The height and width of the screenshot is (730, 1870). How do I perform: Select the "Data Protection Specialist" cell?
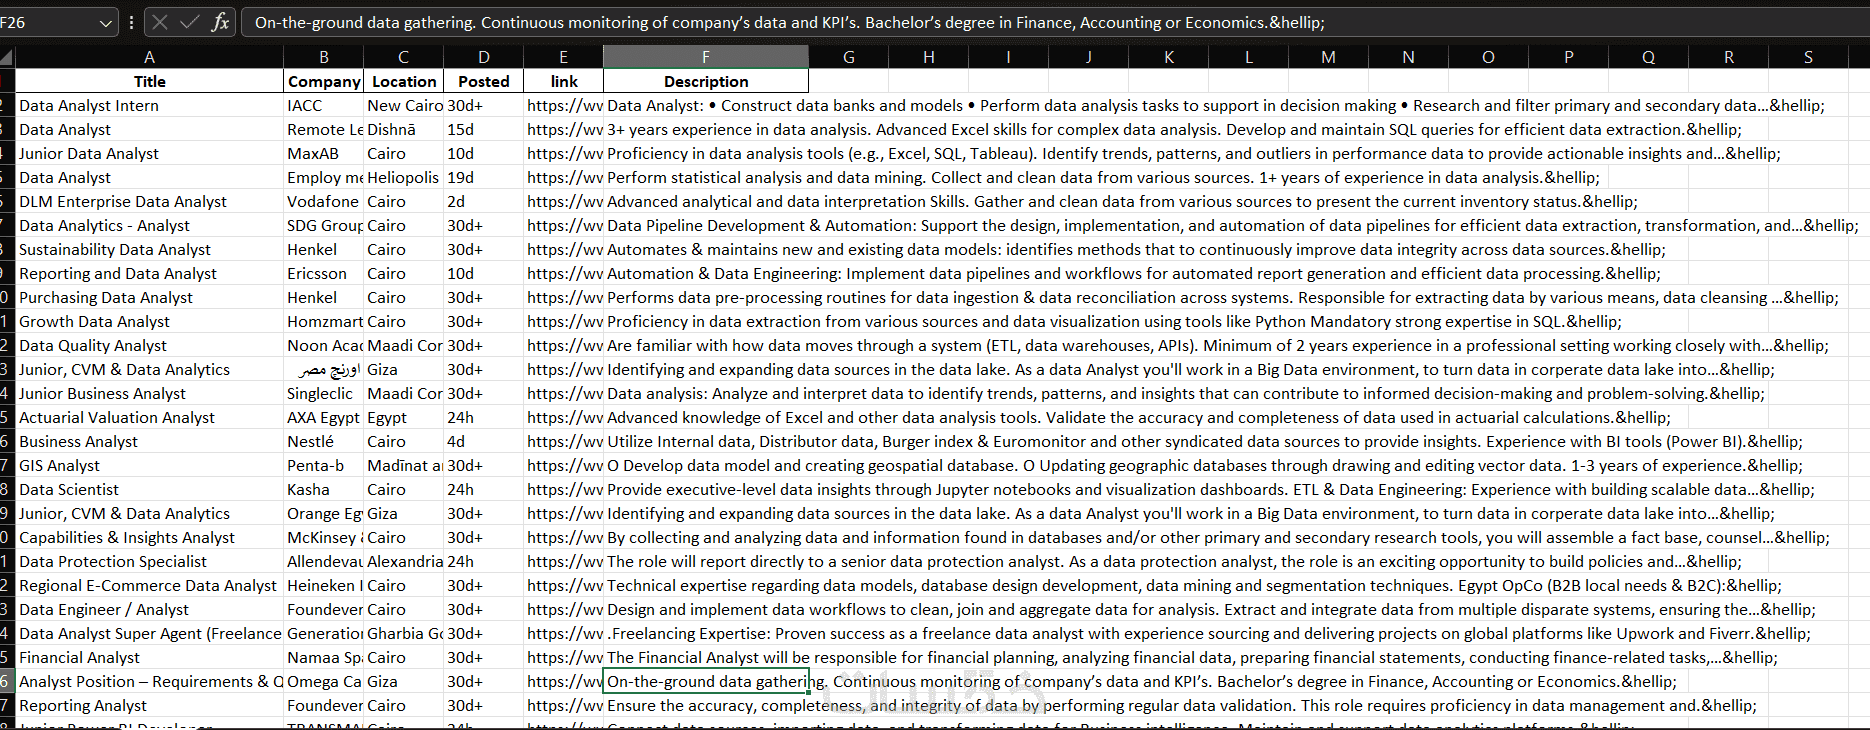pos(149,561)
